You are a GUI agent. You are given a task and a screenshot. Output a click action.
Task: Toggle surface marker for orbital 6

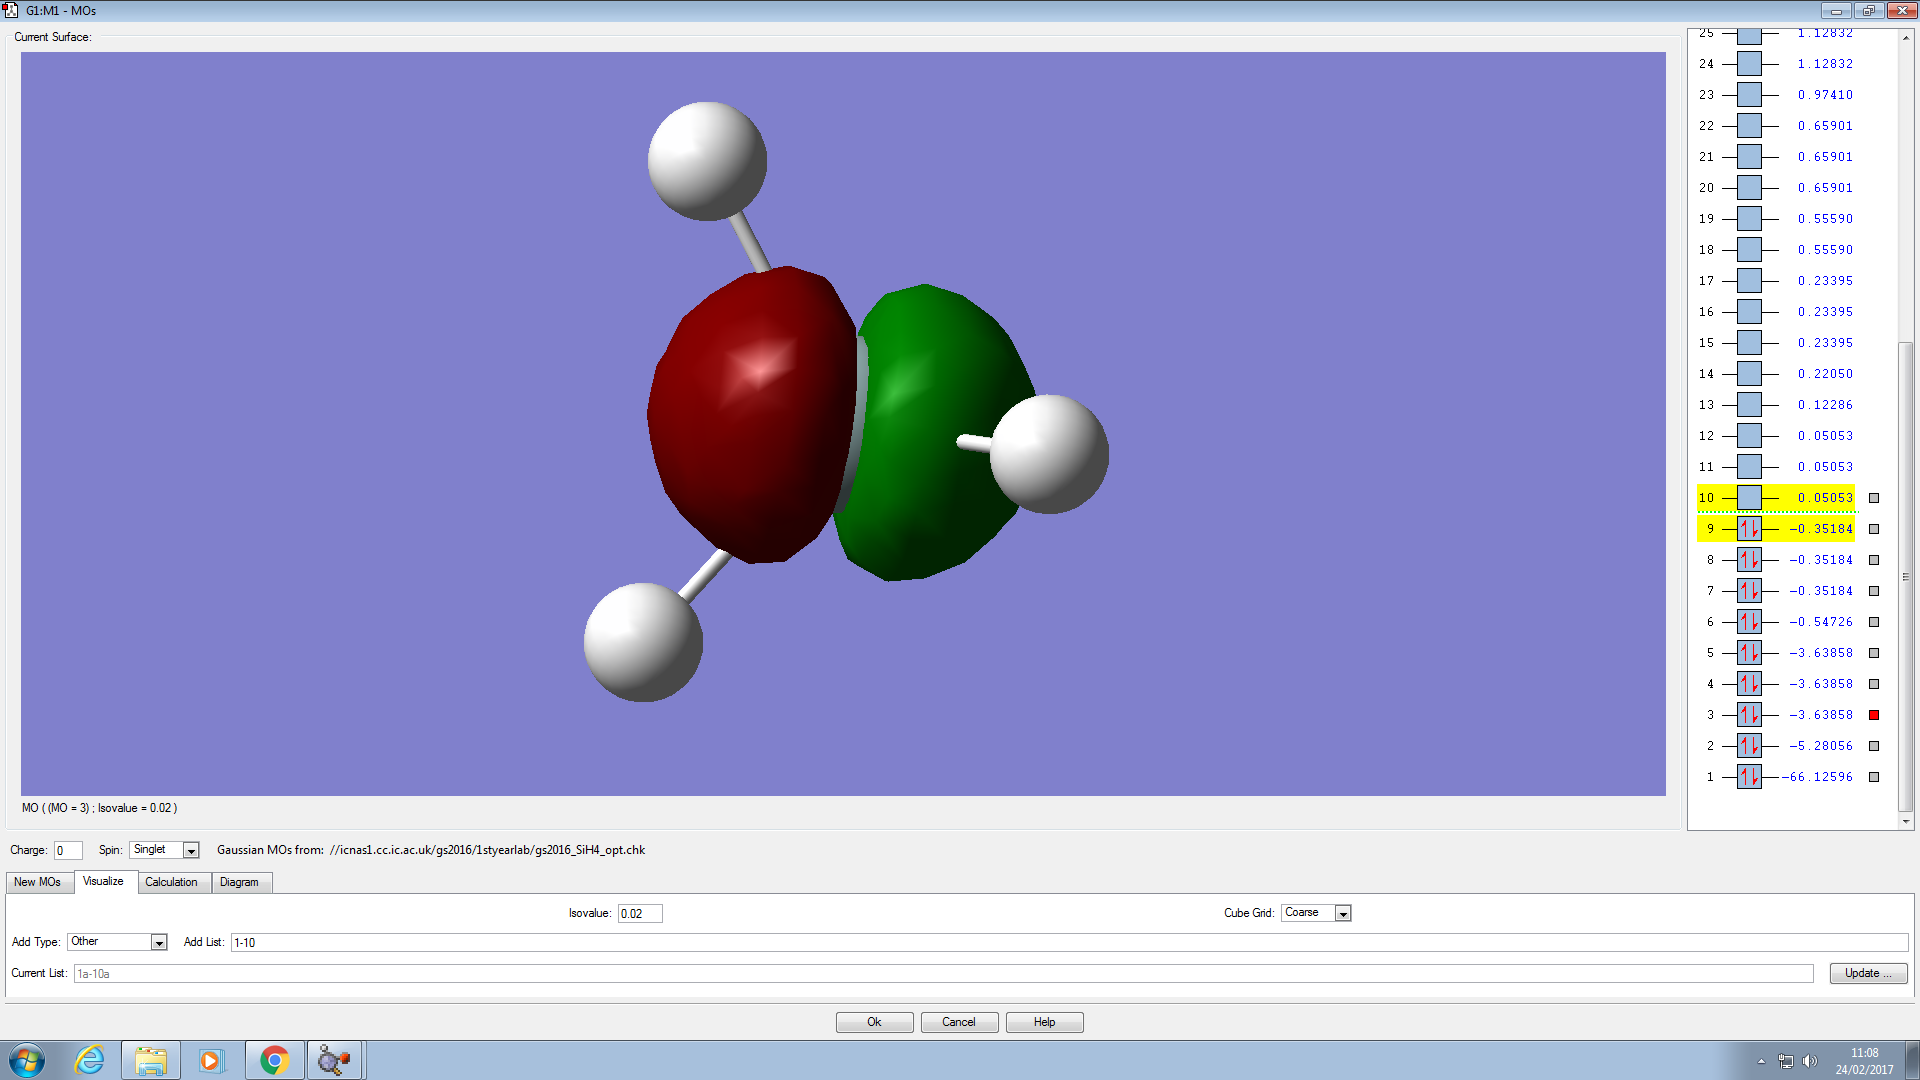pyautogui.click(x=1874, y=622)
